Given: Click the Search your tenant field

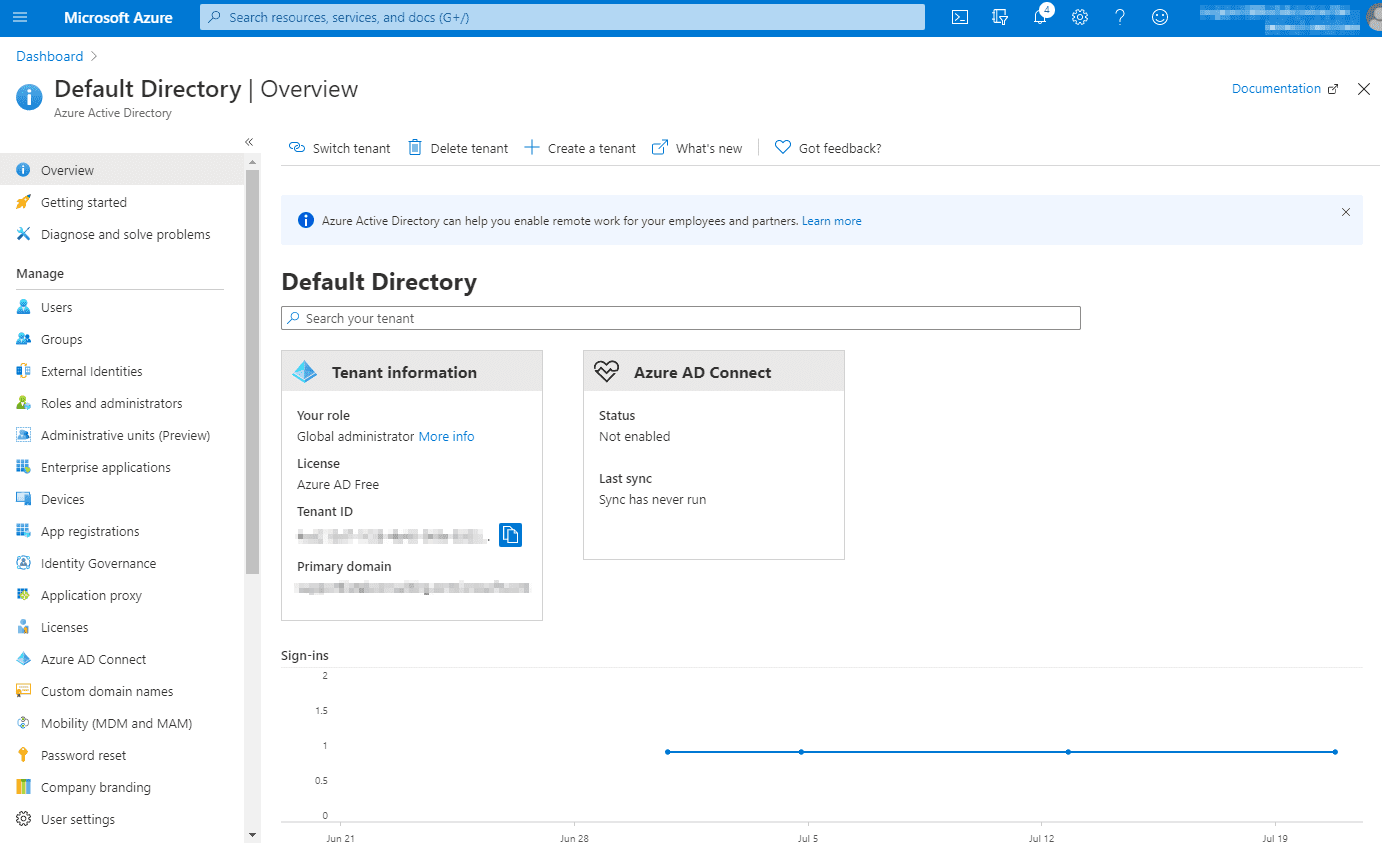Looking at the screenshot, I should click(681, 318).
